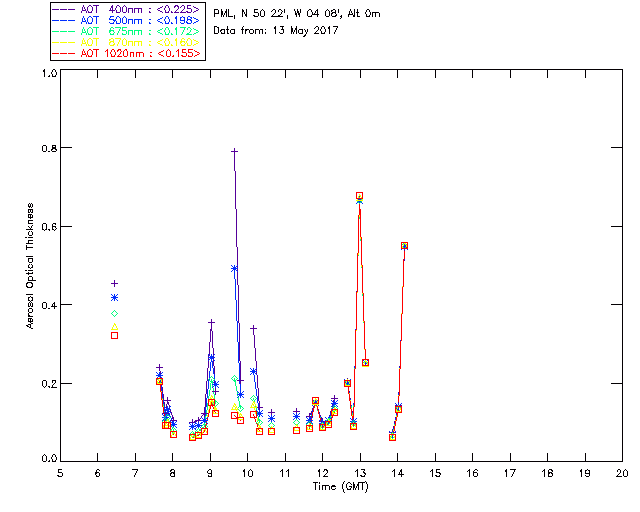Click the y-axis tick label 0.0
This screenshot has height=512, width=640.
(x=49, y=459)
